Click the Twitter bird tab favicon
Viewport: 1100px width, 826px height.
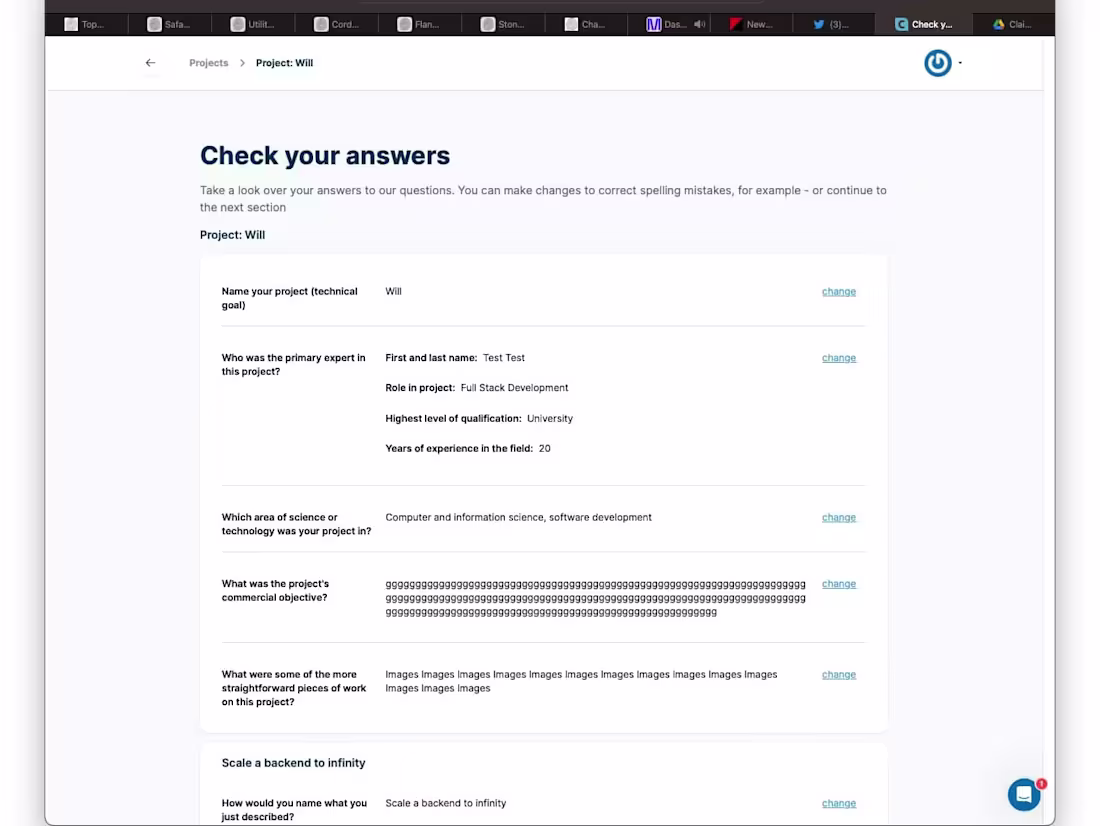819,24
